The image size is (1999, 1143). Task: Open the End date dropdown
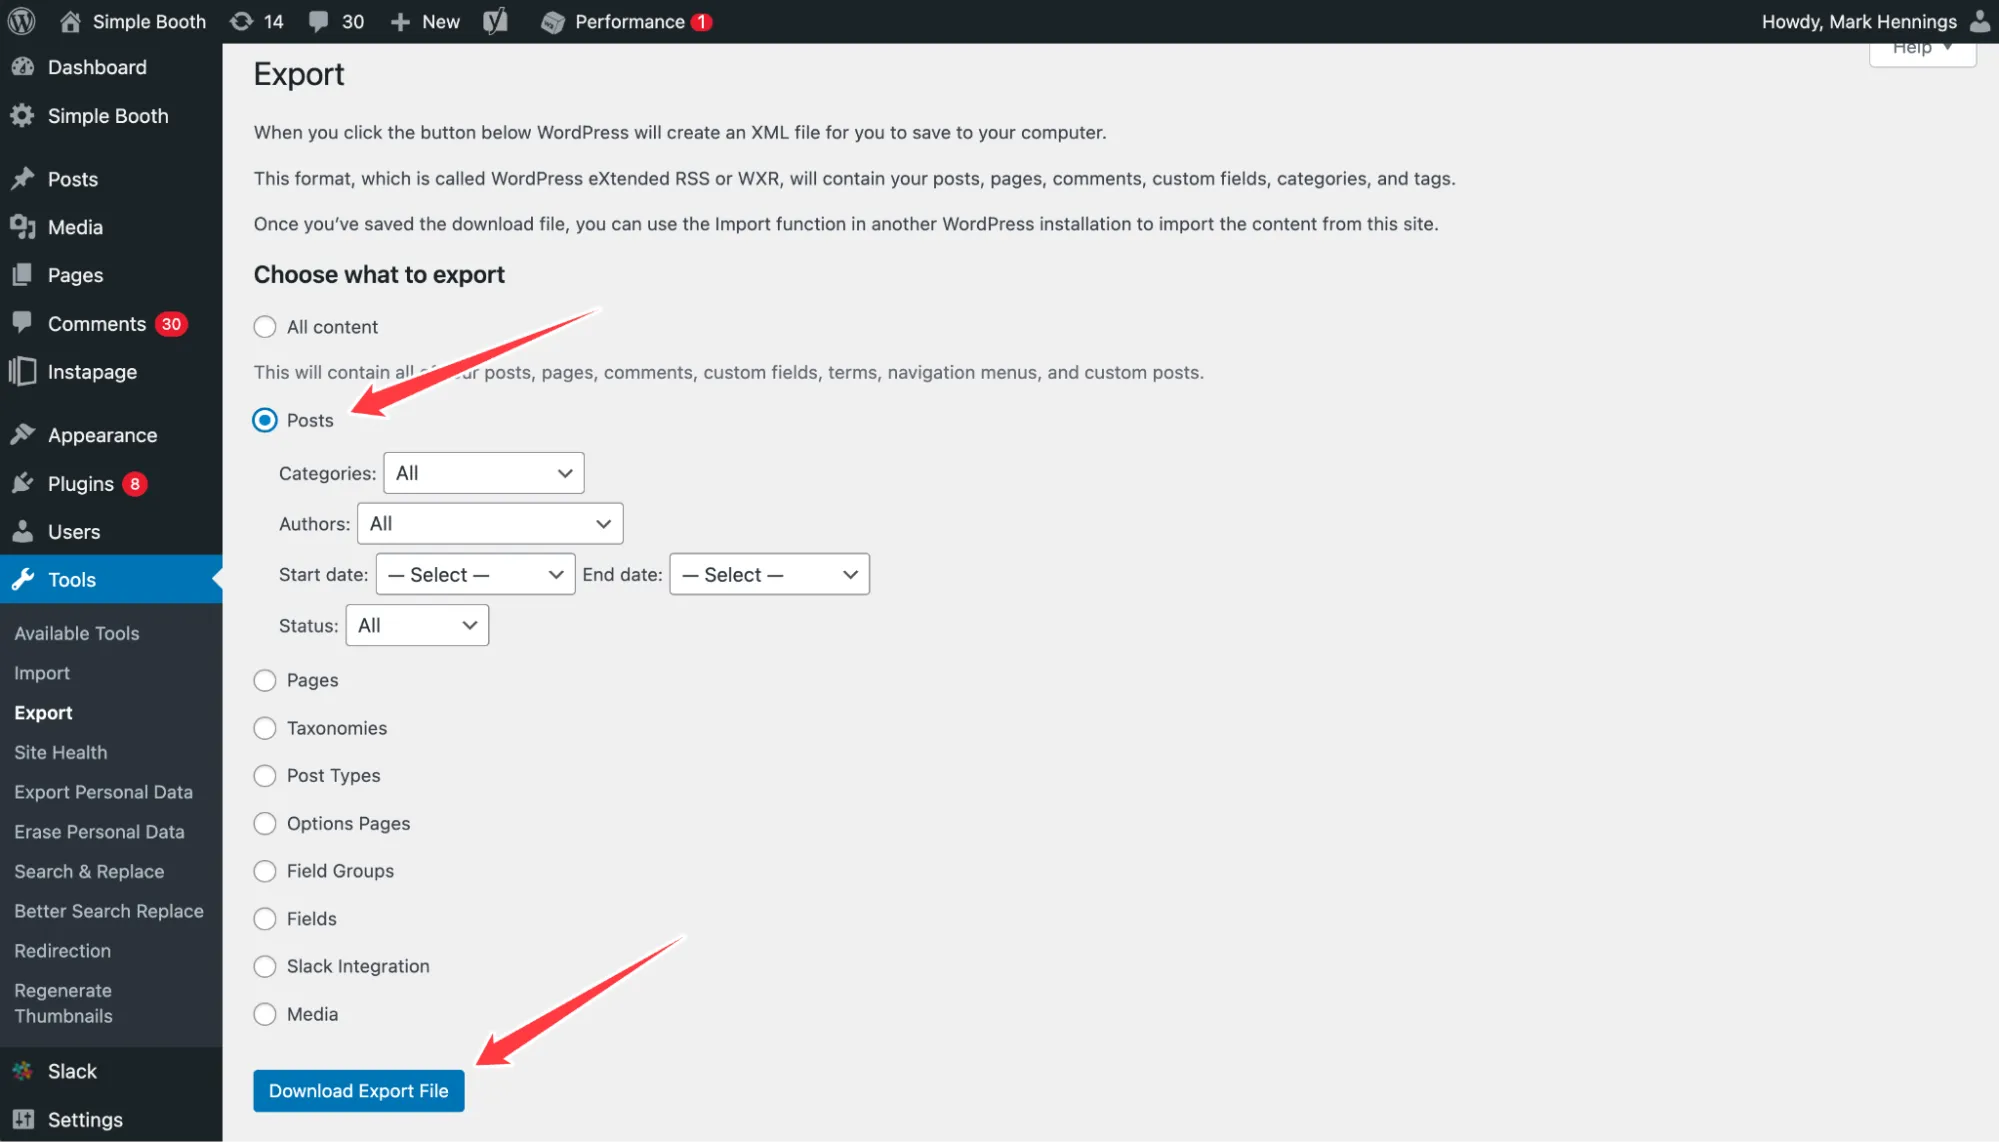[770, 574]
